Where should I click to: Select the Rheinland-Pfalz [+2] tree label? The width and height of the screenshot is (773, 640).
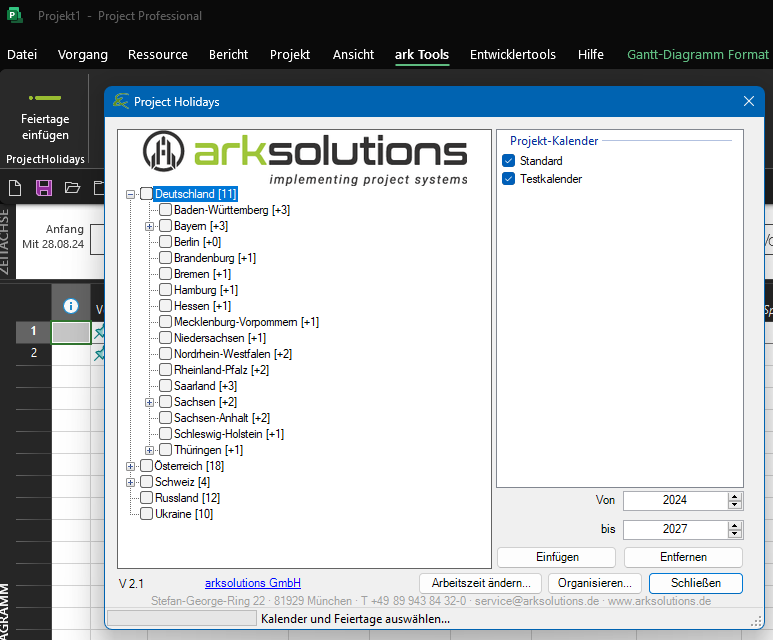pyautogui.click(x=221, y=370)
